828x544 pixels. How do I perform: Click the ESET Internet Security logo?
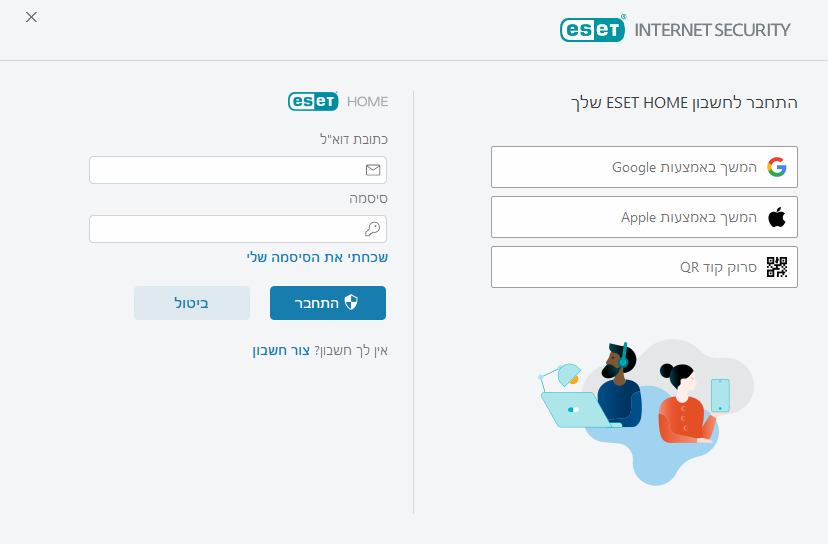[675, 30]
